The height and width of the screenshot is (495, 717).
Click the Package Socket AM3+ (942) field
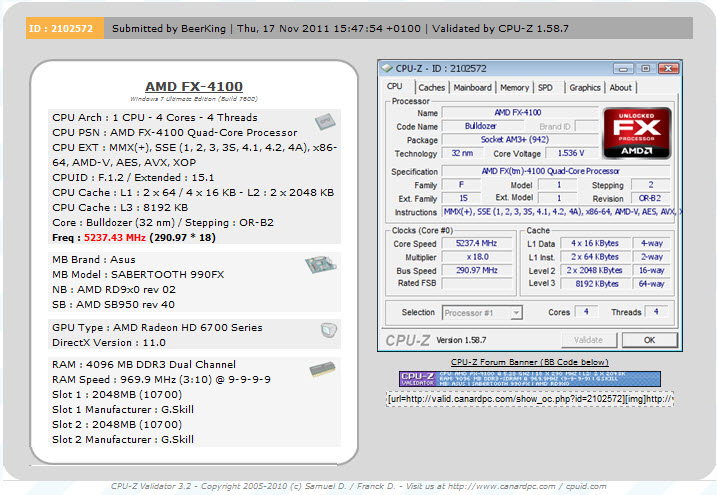coord(519,139)
